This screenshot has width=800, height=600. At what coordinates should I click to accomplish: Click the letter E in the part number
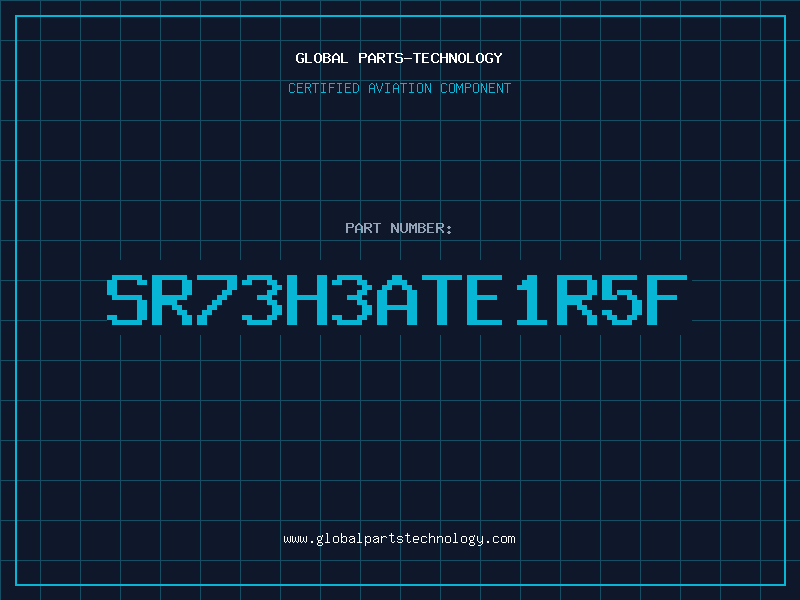(x=485, y=299)
